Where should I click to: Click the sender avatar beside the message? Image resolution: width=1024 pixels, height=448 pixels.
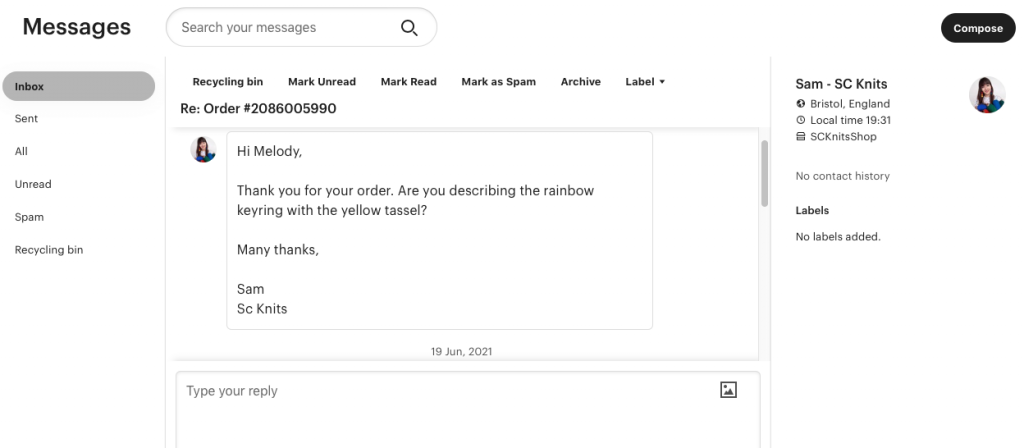point(203,149)
